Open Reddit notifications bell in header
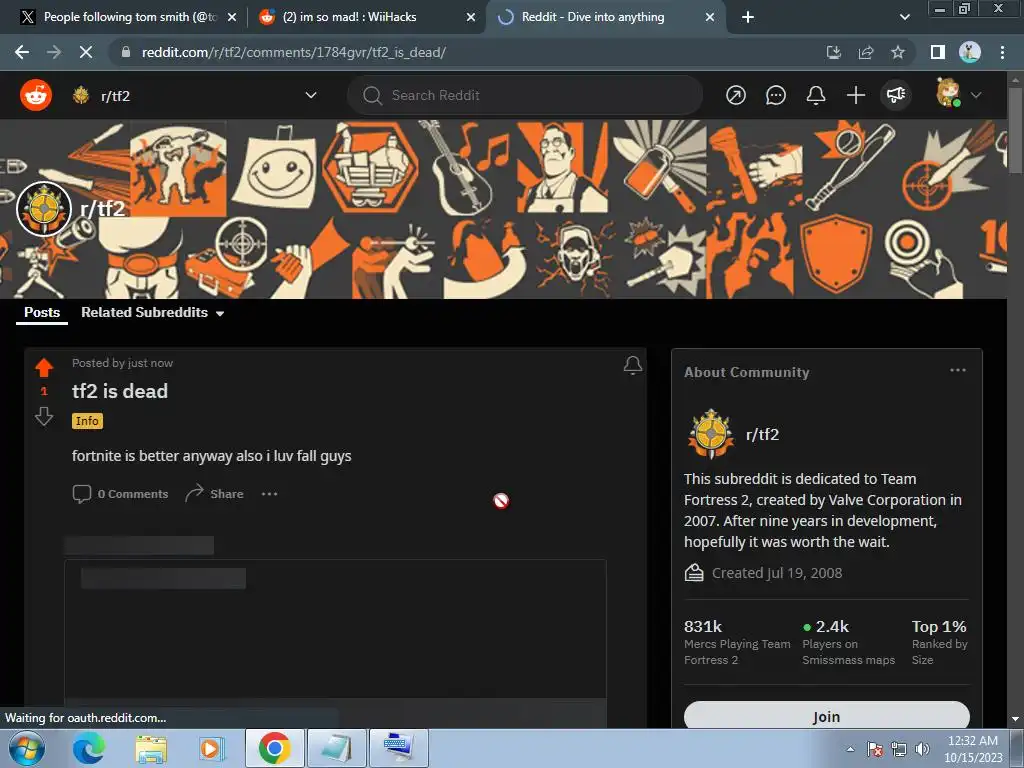 coord(816,95)
